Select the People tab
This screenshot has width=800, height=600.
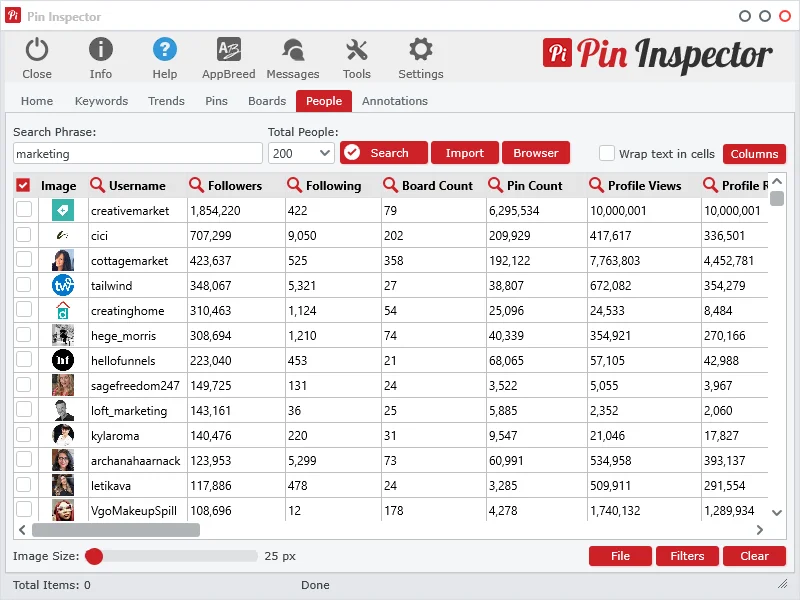[324, 101]
